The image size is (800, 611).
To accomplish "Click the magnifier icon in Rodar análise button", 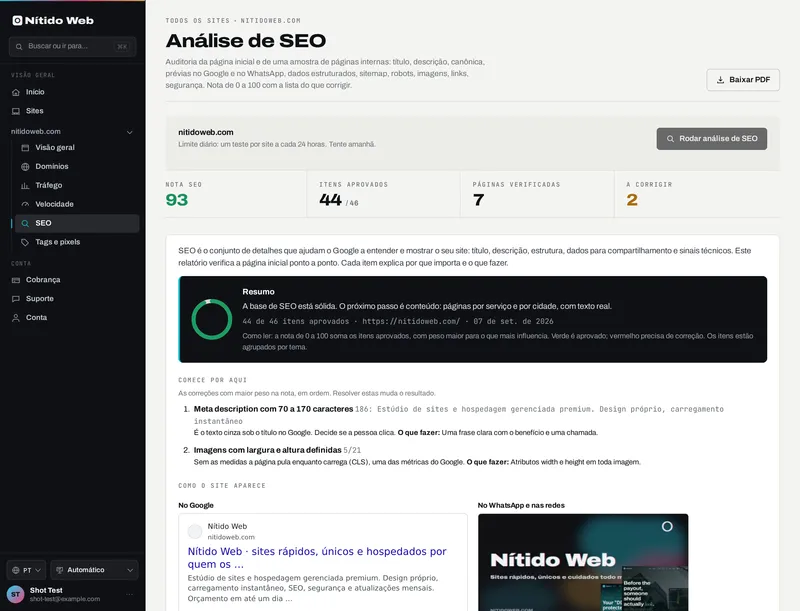I will pos(670,139).
